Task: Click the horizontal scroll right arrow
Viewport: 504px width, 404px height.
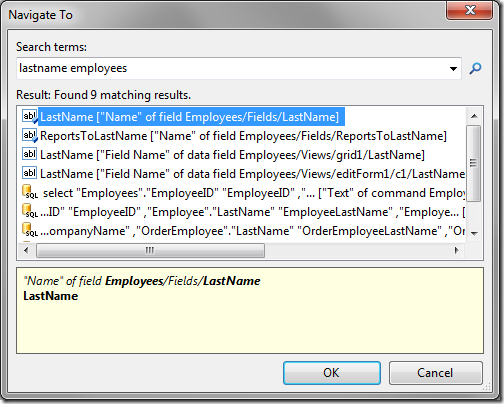Action: click(x=457, y=250)
